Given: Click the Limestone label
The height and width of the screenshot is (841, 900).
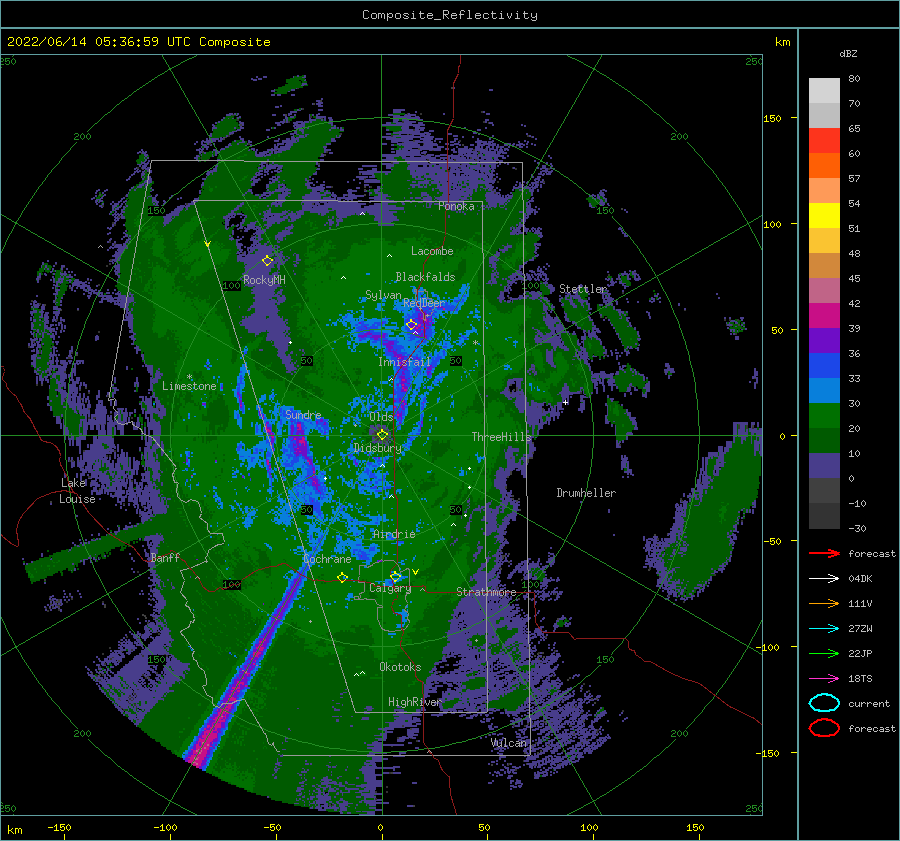Looking at the screenshot, I should point(189,386).
